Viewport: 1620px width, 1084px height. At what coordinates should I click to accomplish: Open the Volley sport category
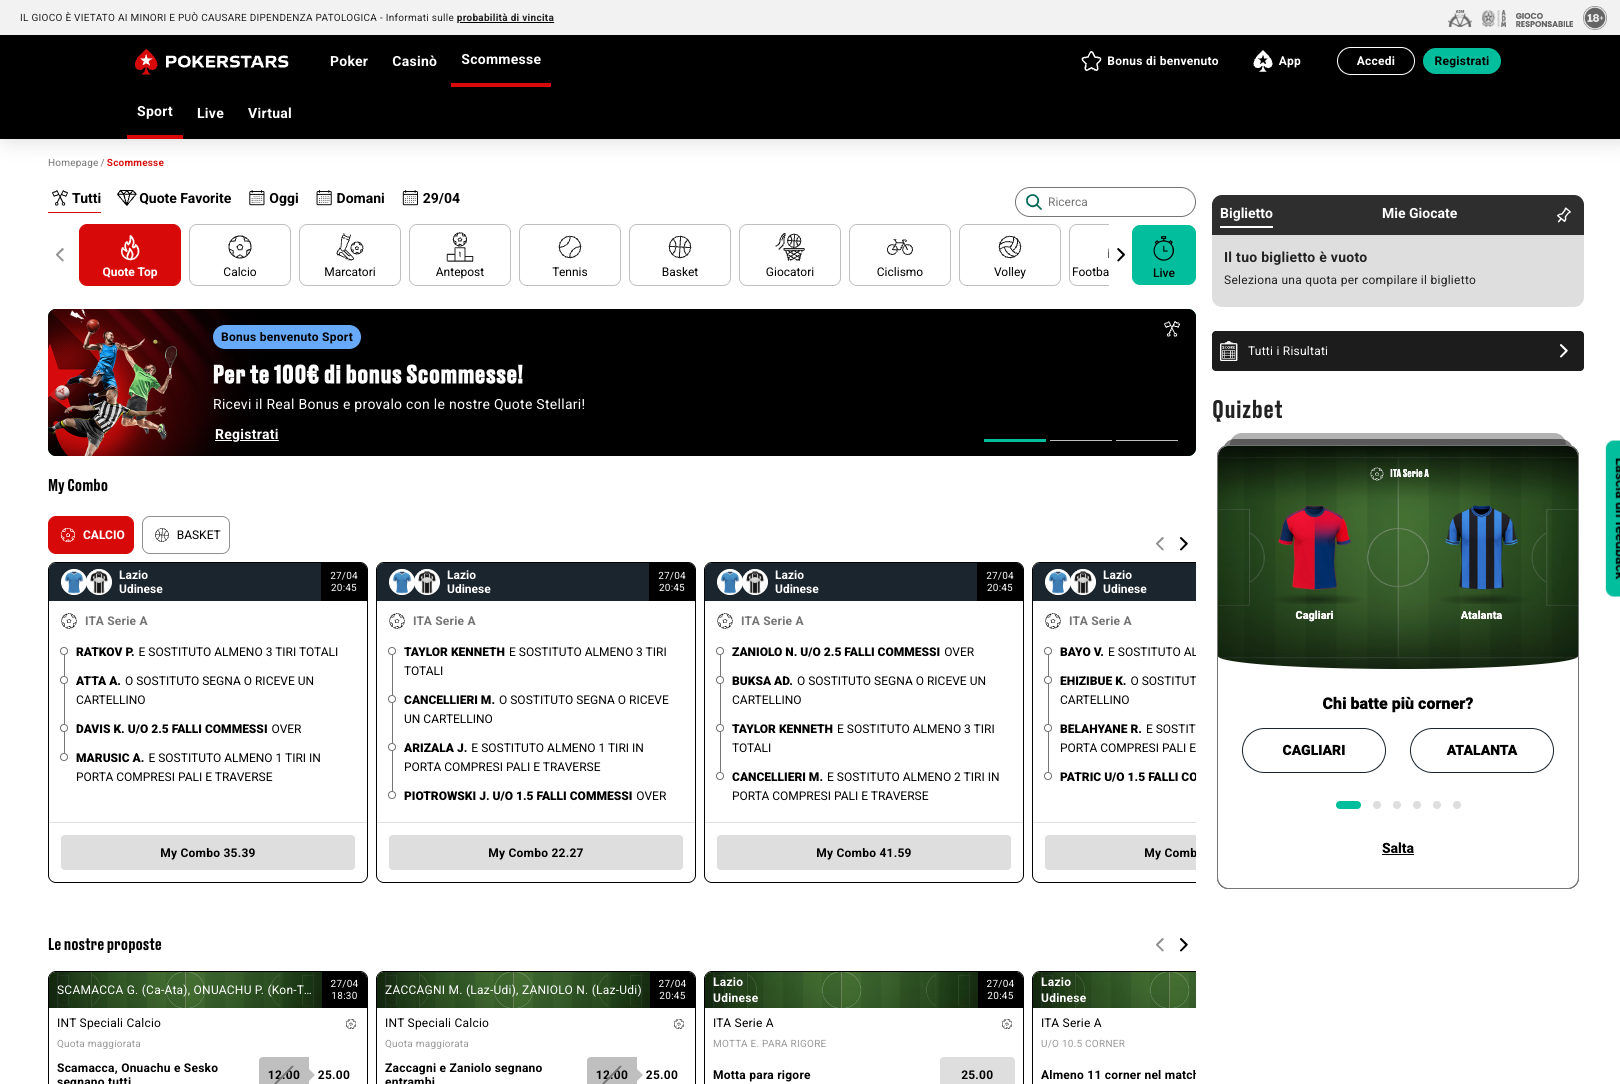pyautogui.click(x=1010, y=255)
